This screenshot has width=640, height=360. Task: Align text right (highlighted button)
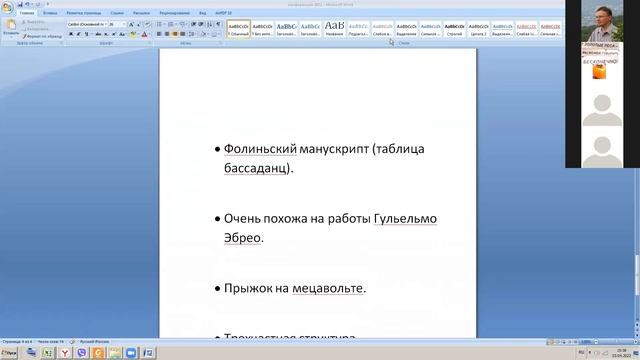(175, 34)
